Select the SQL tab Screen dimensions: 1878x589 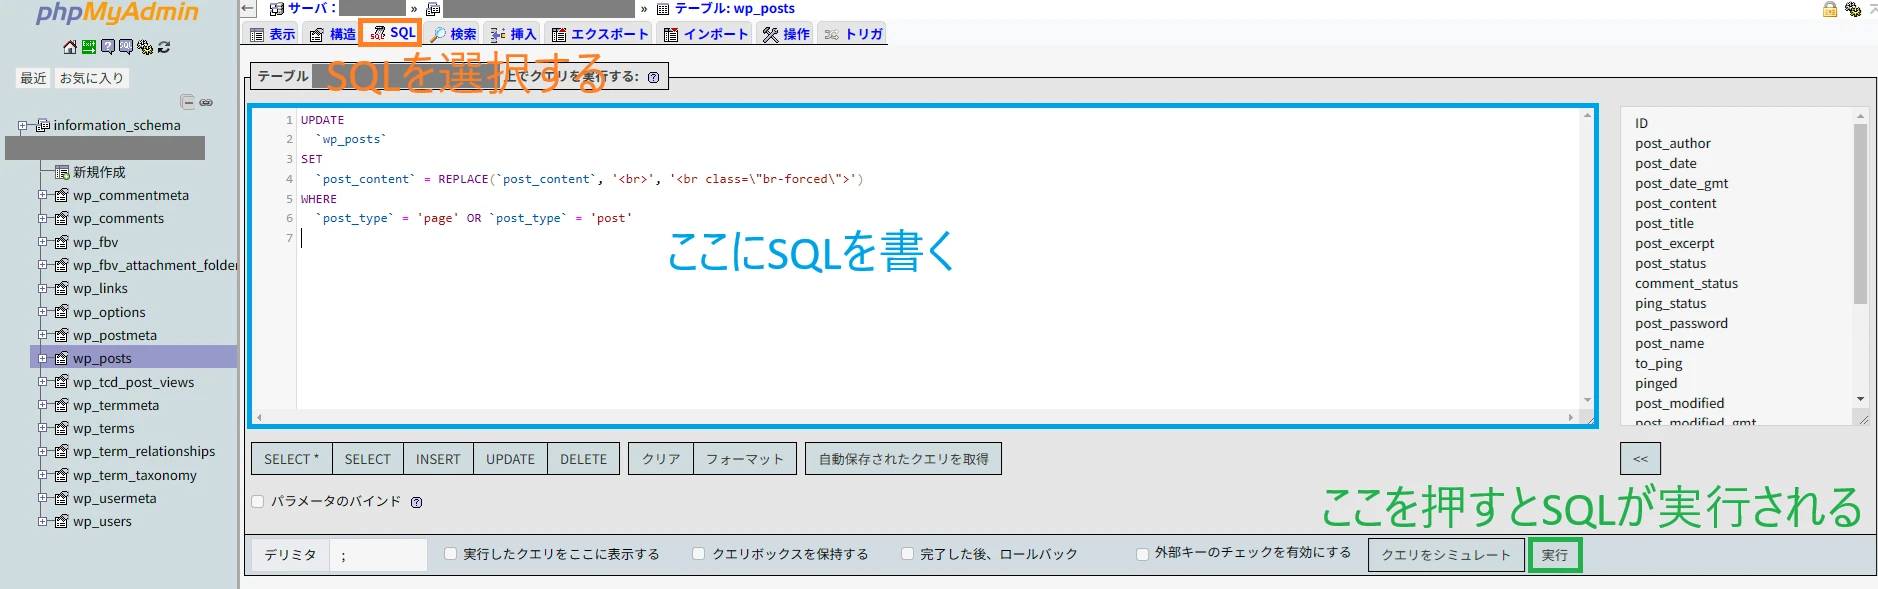click(x=392, y=33)
